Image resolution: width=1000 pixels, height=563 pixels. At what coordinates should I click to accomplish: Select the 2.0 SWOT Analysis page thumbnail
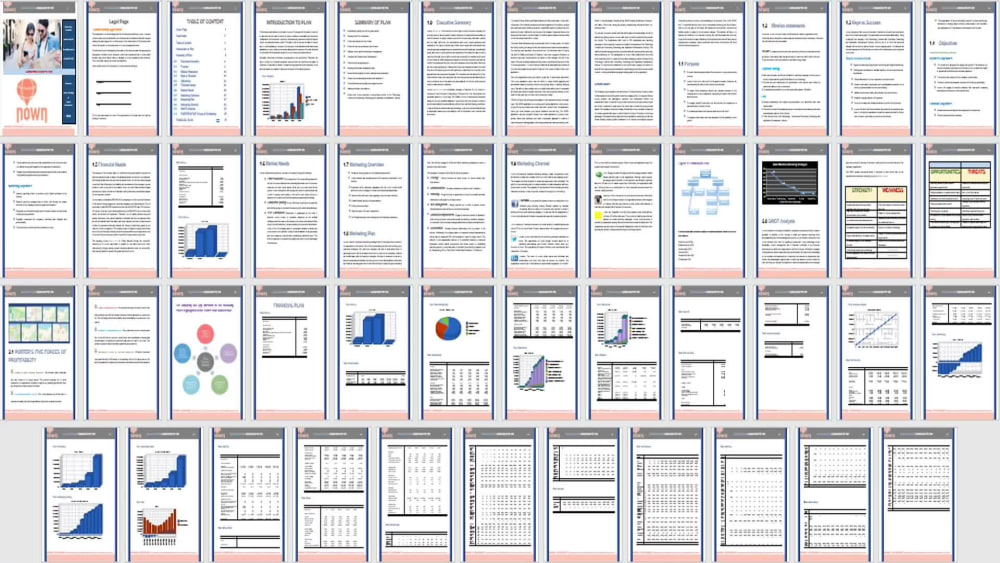(x=793, y=210)
